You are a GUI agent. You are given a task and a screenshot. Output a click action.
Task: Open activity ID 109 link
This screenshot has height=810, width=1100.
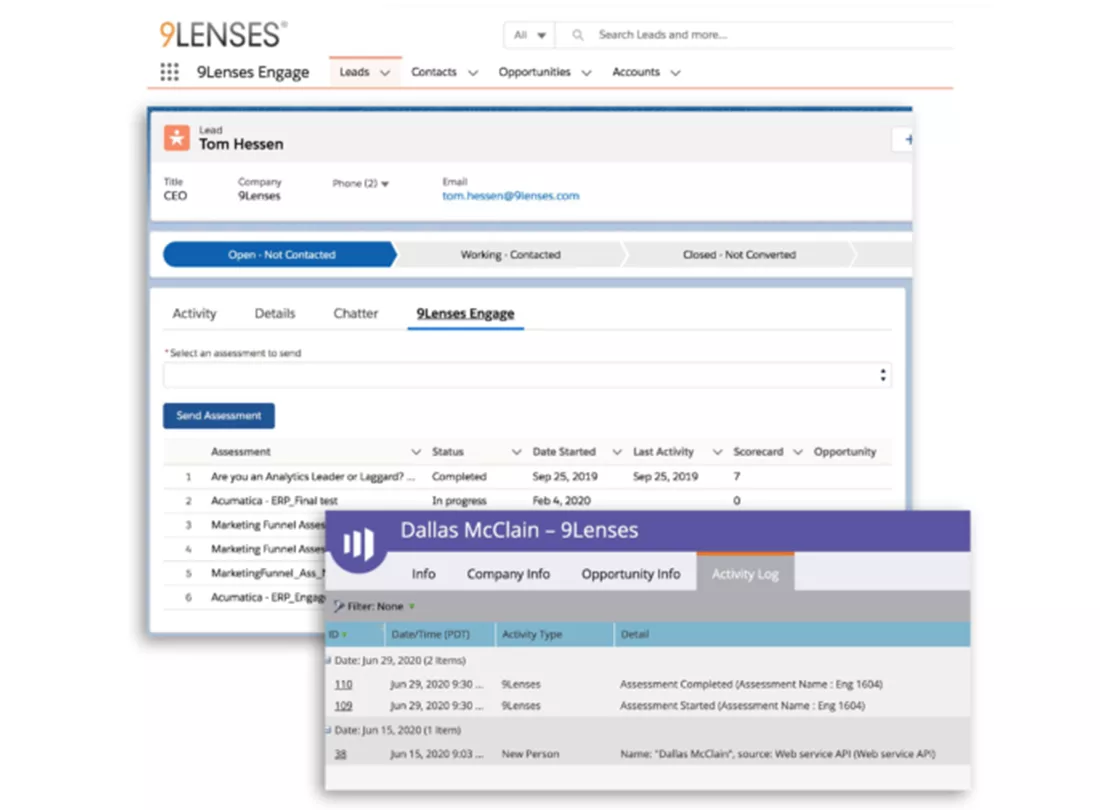click(x=343, y=706)
